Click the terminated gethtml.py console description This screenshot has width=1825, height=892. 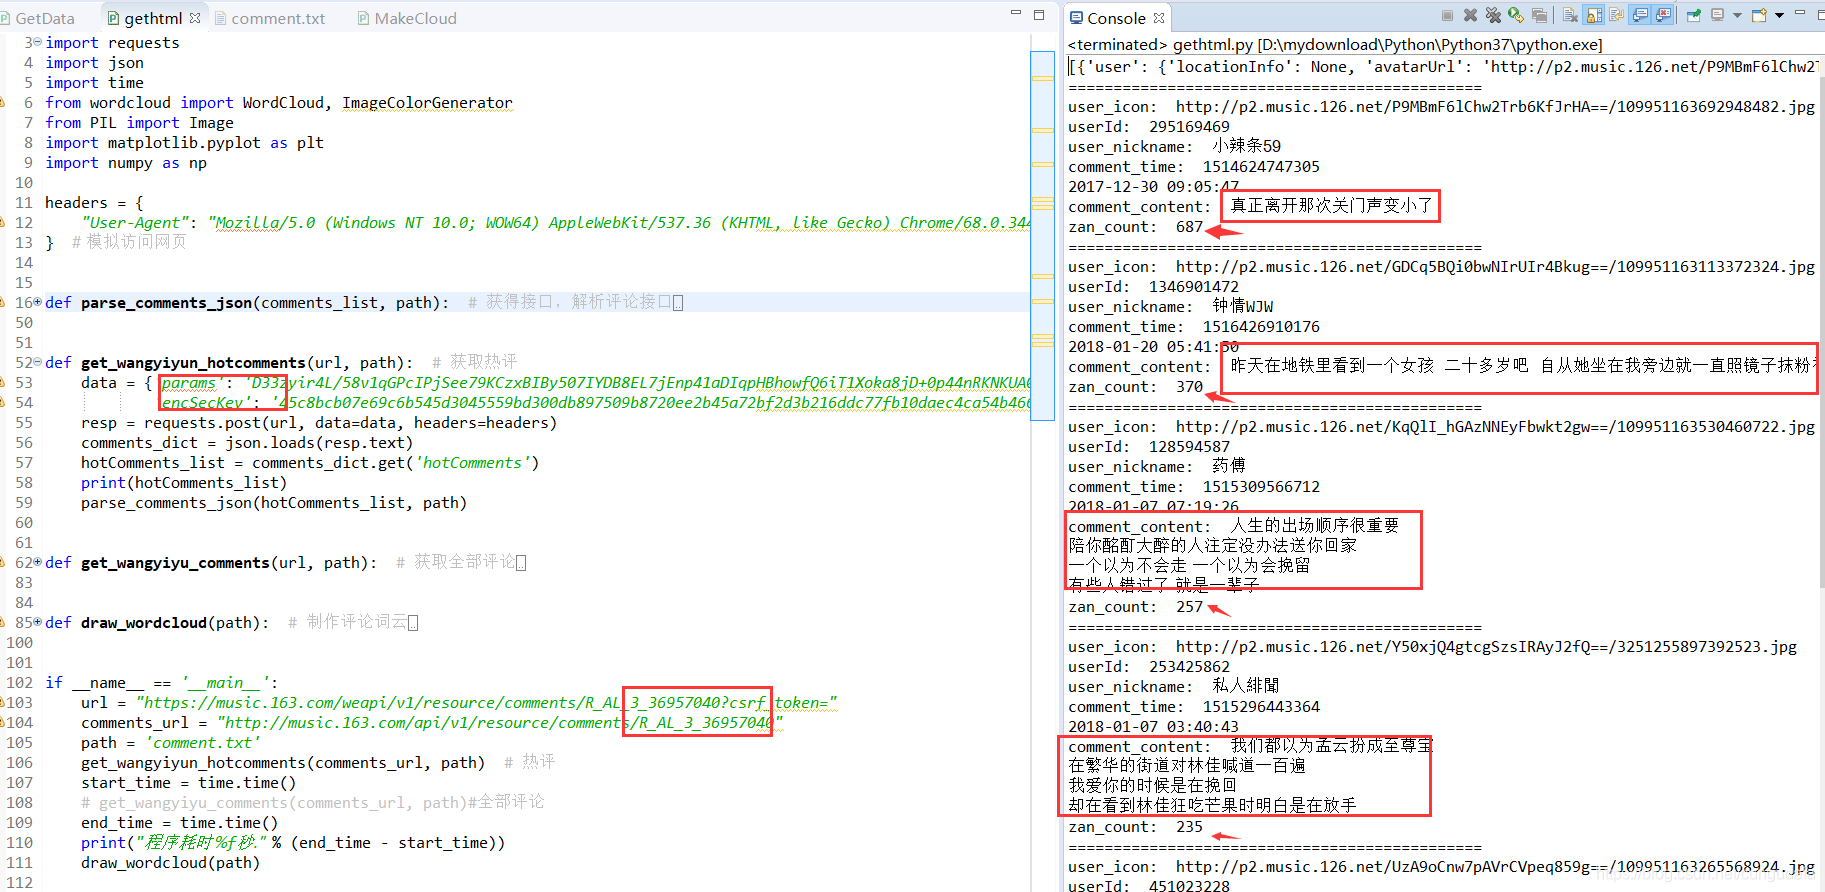coord(1335,45)
